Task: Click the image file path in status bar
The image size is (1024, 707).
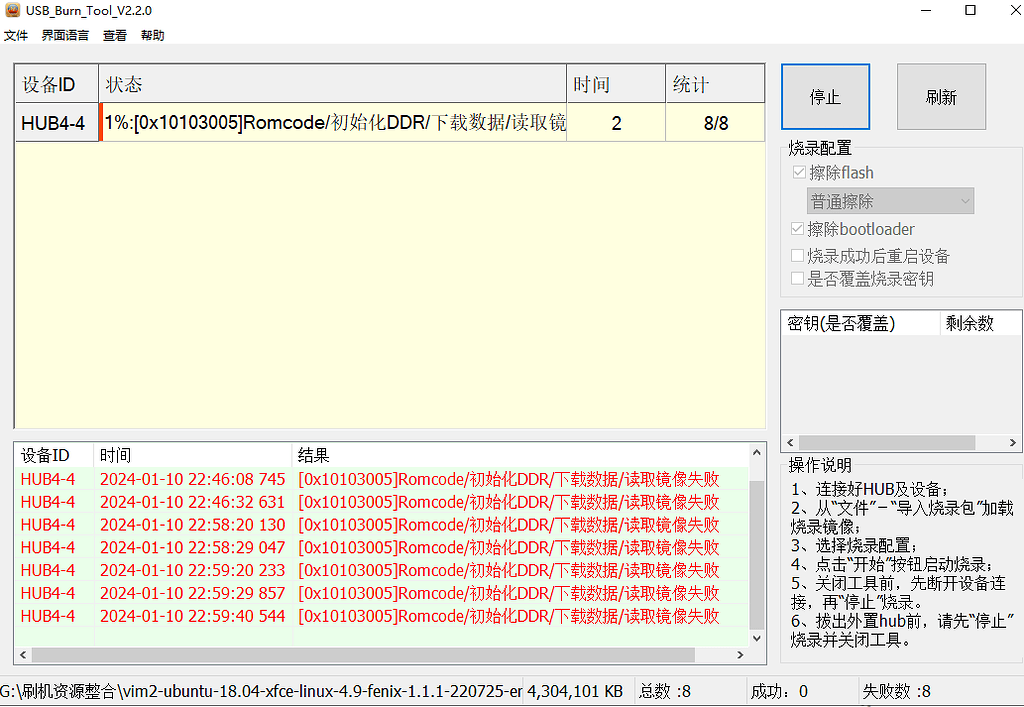Action: click(261, 691)
